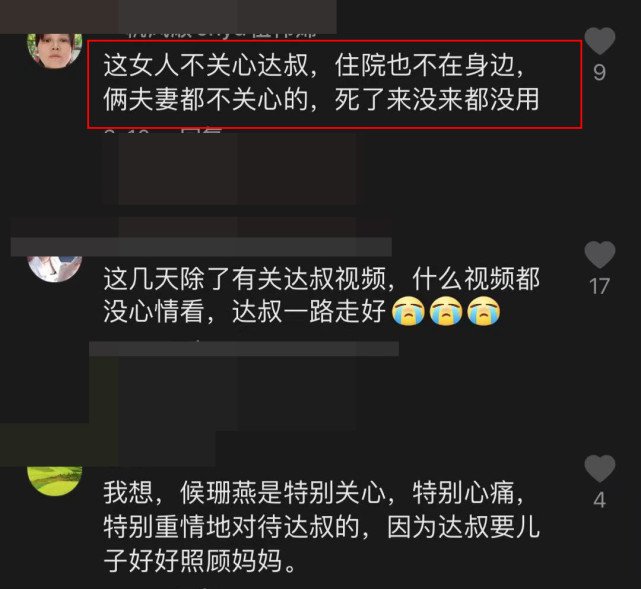Click the gray redacted bar below the crying emojis

tap(244, 349)
